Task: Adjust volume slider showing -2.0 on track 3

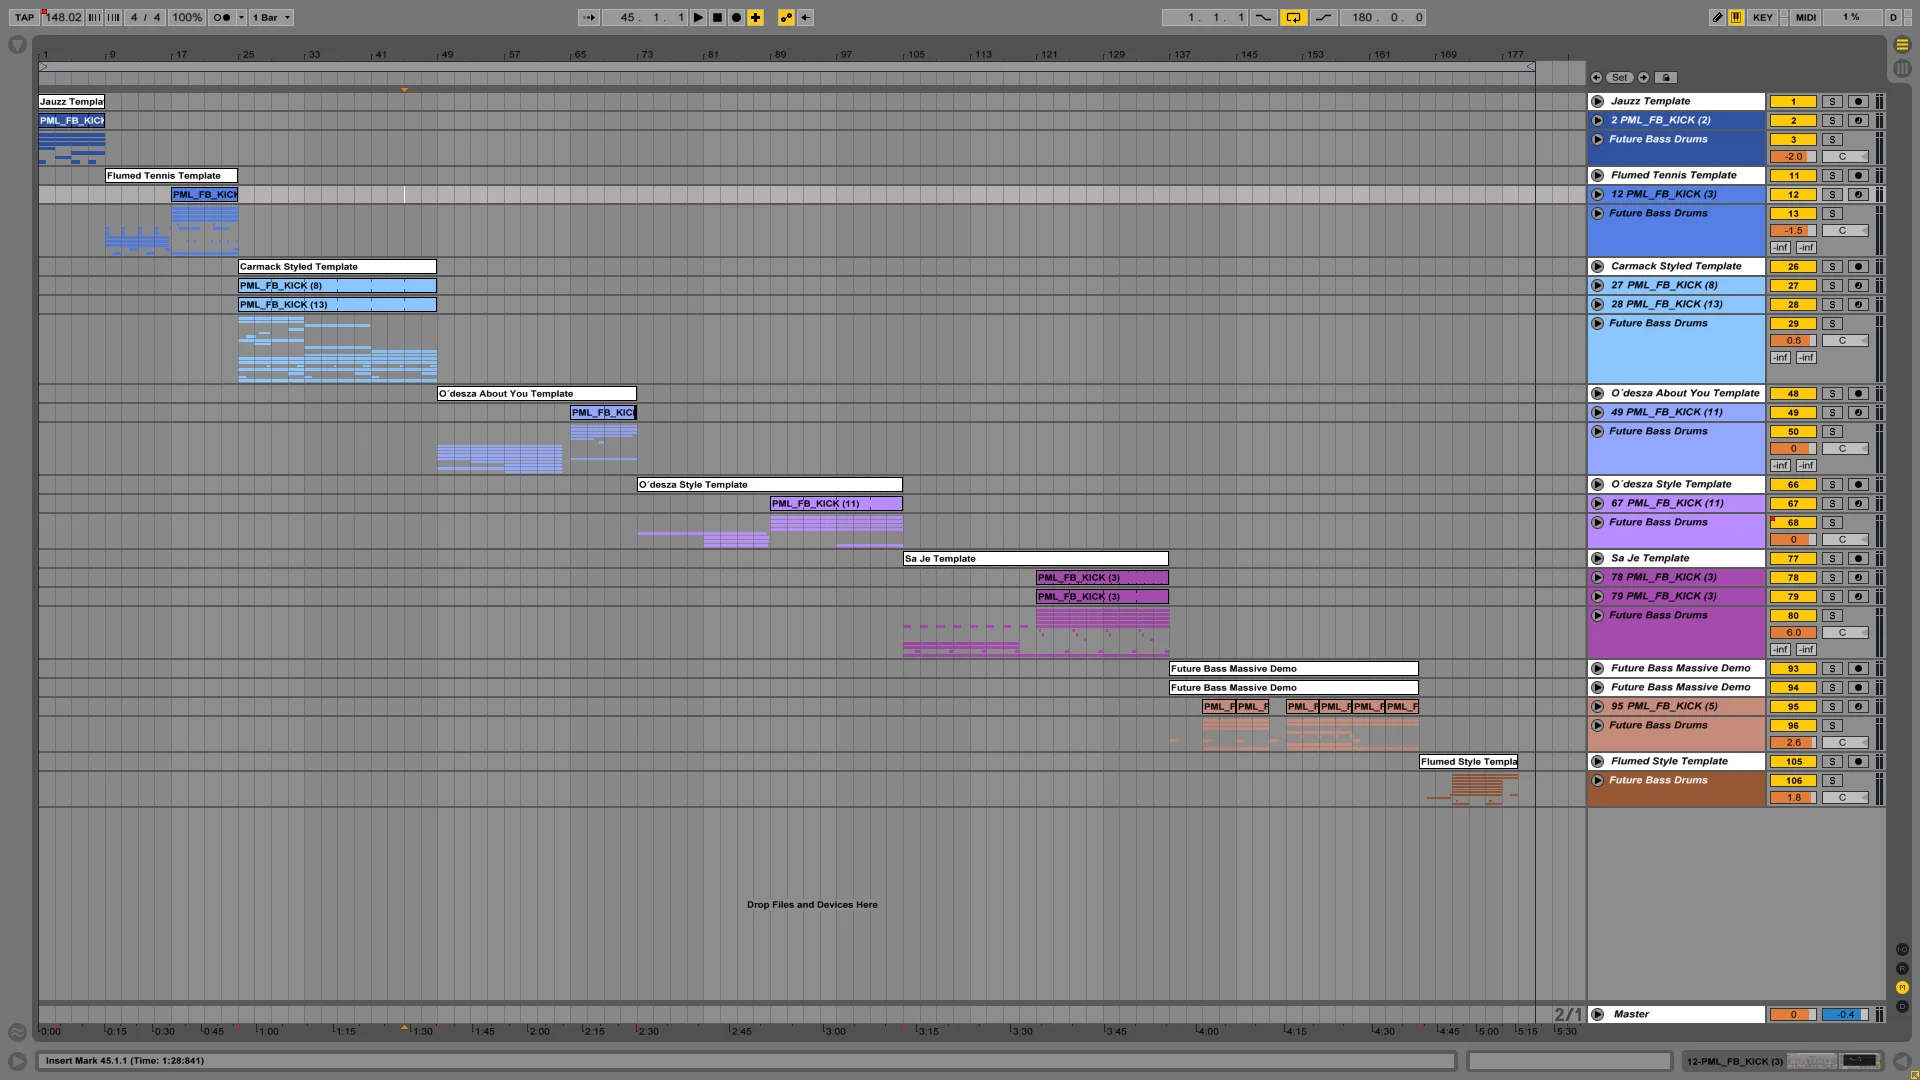Action: tap(1793, 156)
